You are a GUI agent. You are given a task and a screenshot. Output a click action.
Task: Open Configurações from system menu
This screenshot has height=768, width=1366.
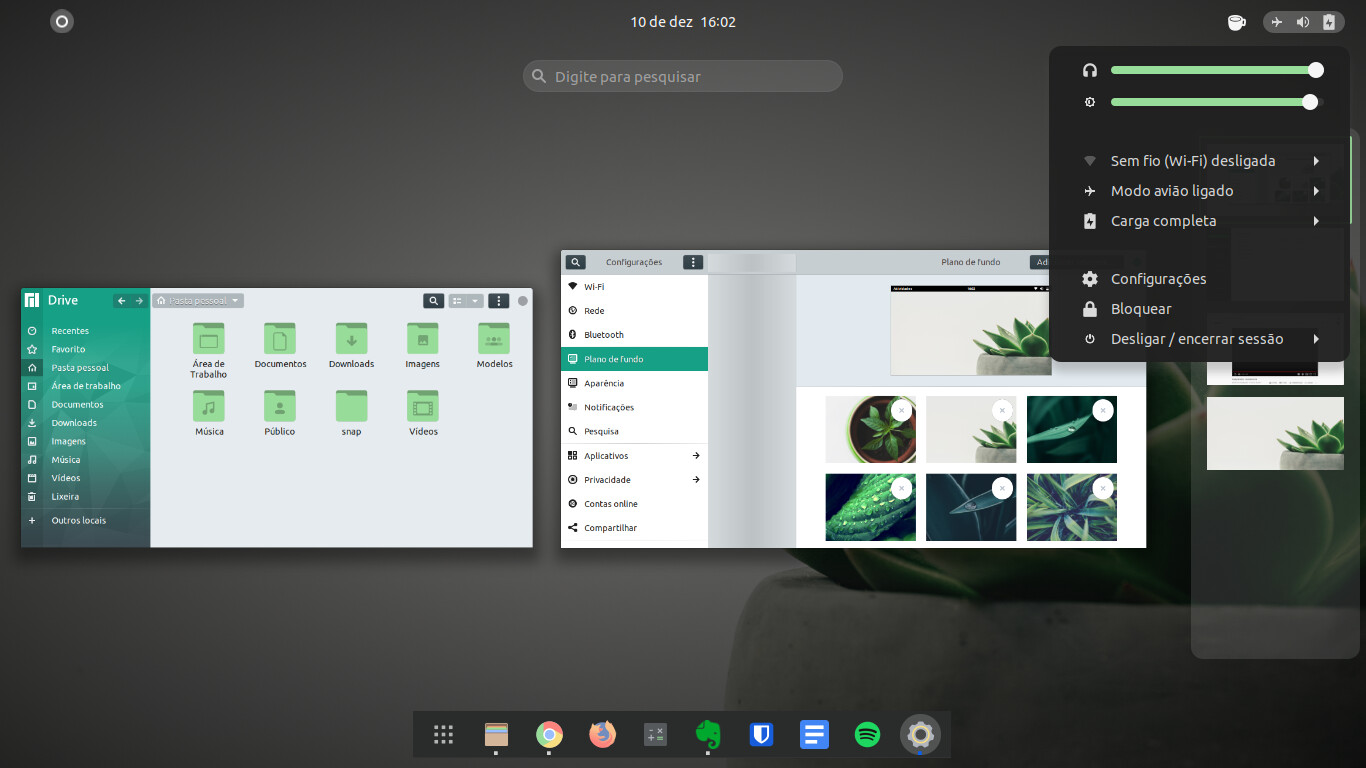(x=1158, y=279)
